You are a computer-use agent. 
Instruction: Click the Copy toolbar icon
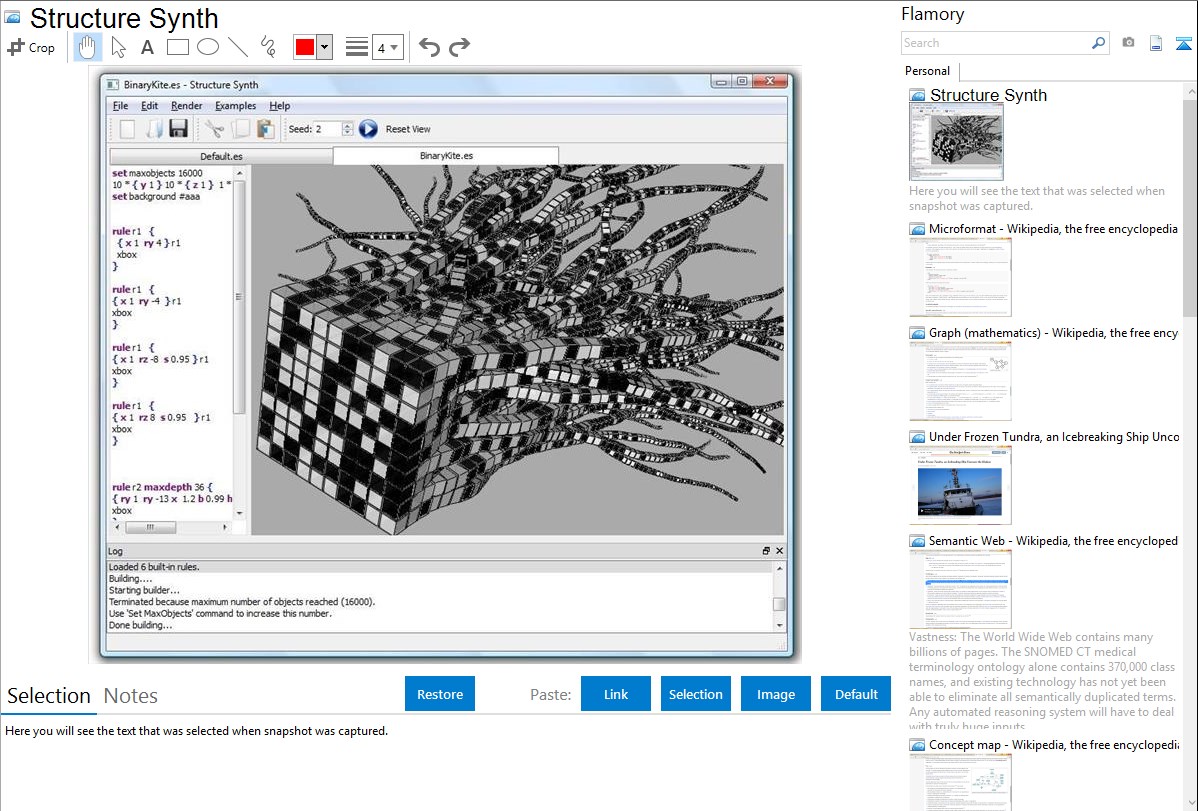tap(241, 129)
